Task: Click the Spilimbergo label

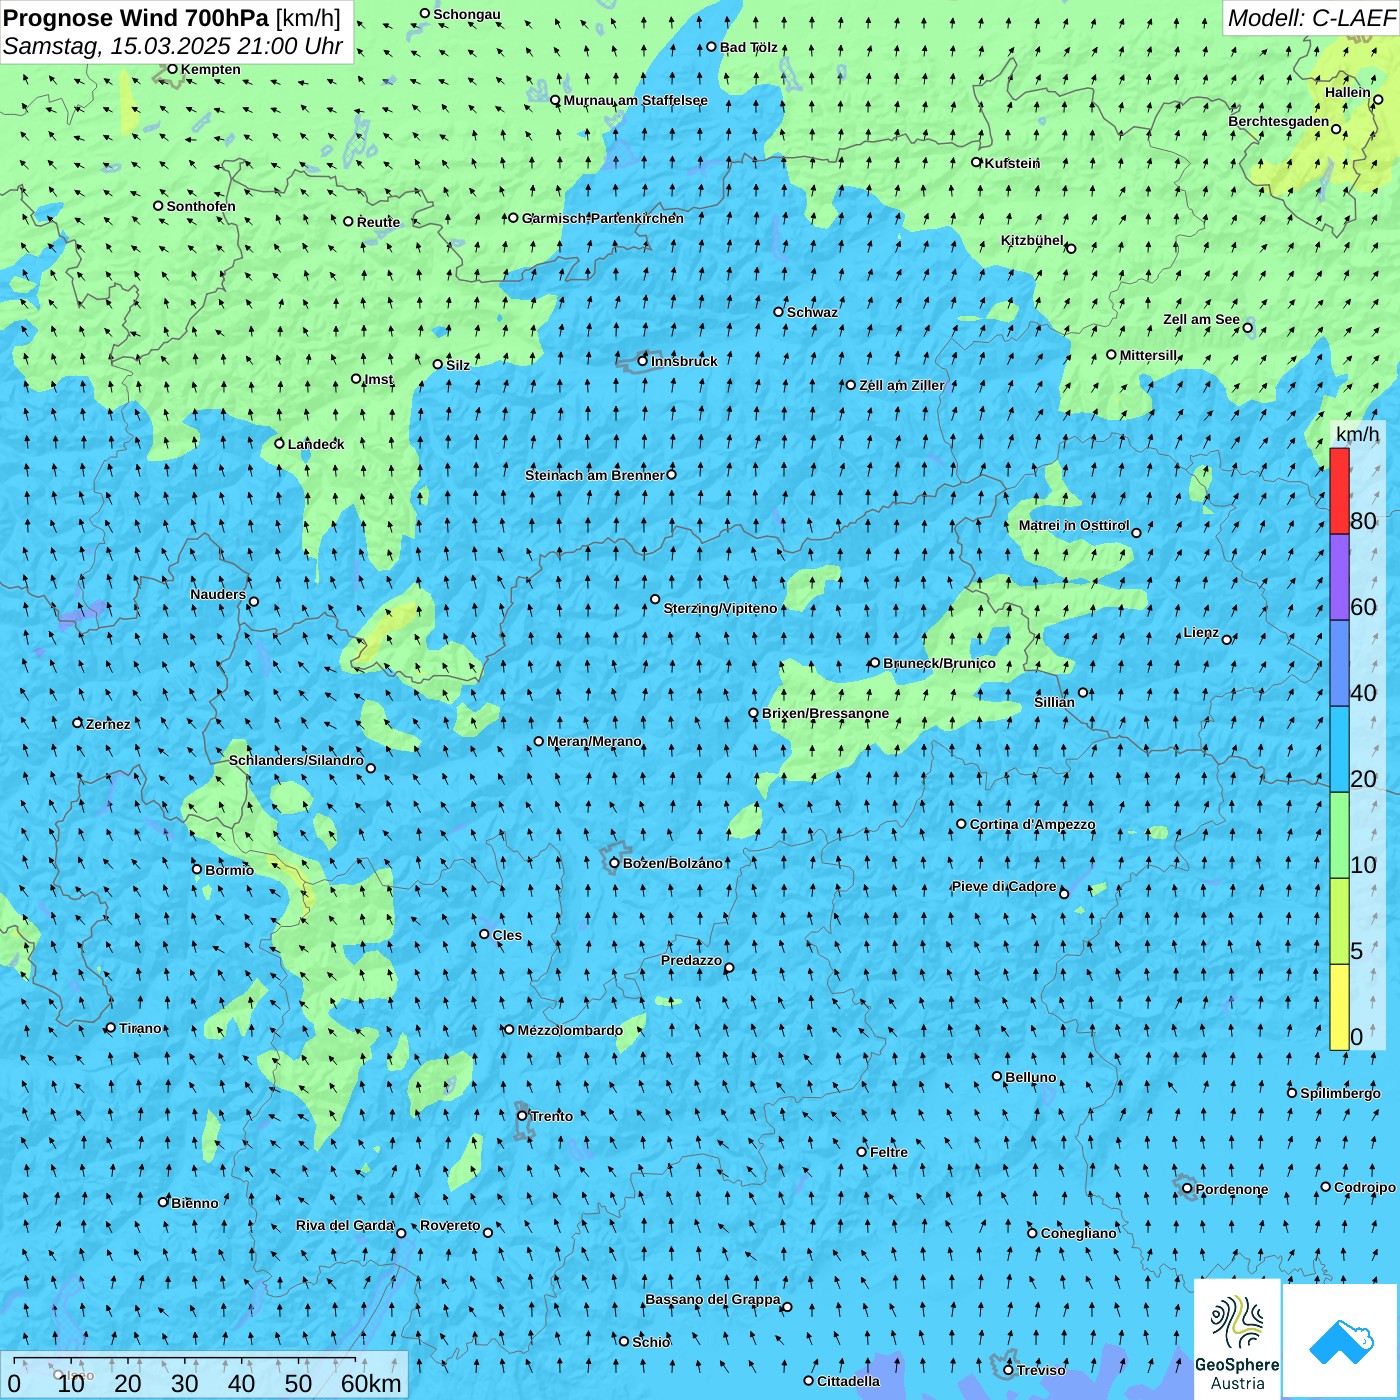Action: (1340, 1093)
